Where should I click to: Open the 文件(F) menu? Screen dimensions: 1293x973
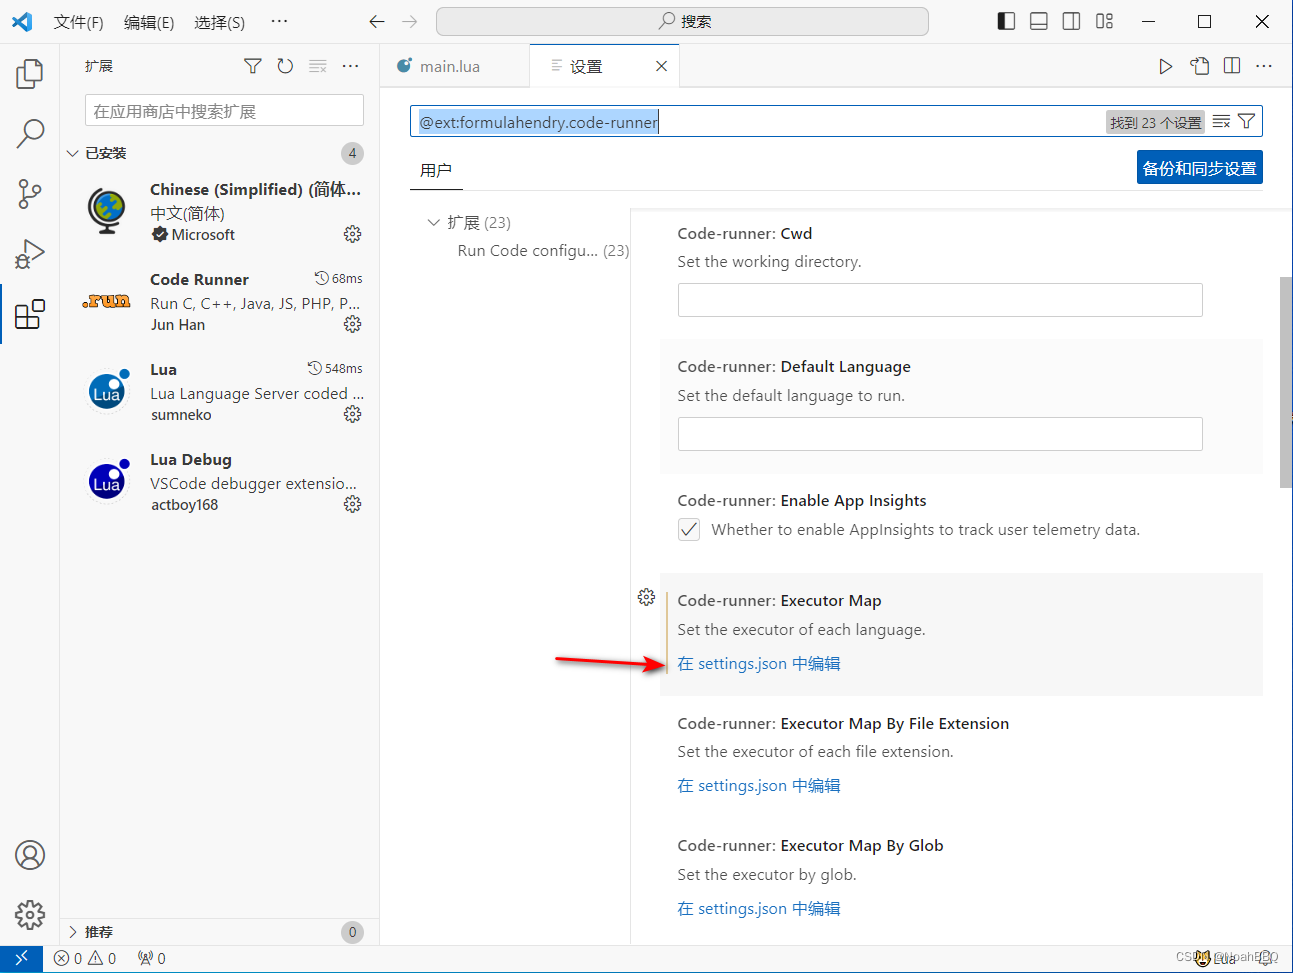tap(78, 22)
